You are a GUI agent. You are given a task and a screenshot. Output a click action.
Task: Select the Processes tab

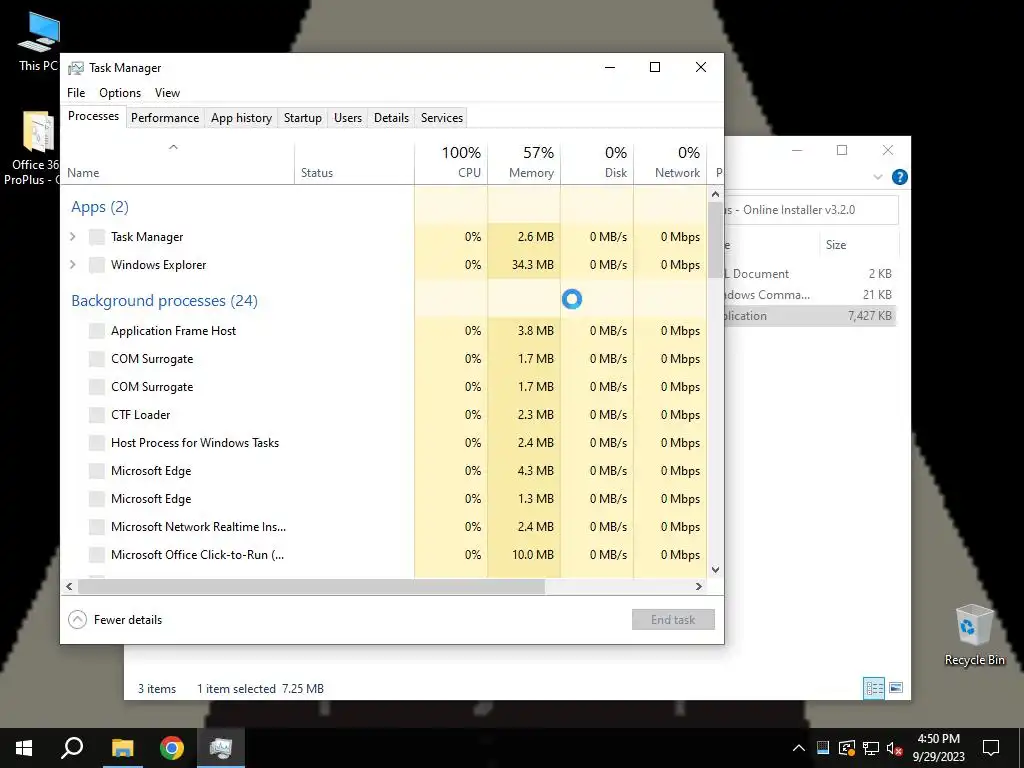pyautogui.click(x=93, y=116)
